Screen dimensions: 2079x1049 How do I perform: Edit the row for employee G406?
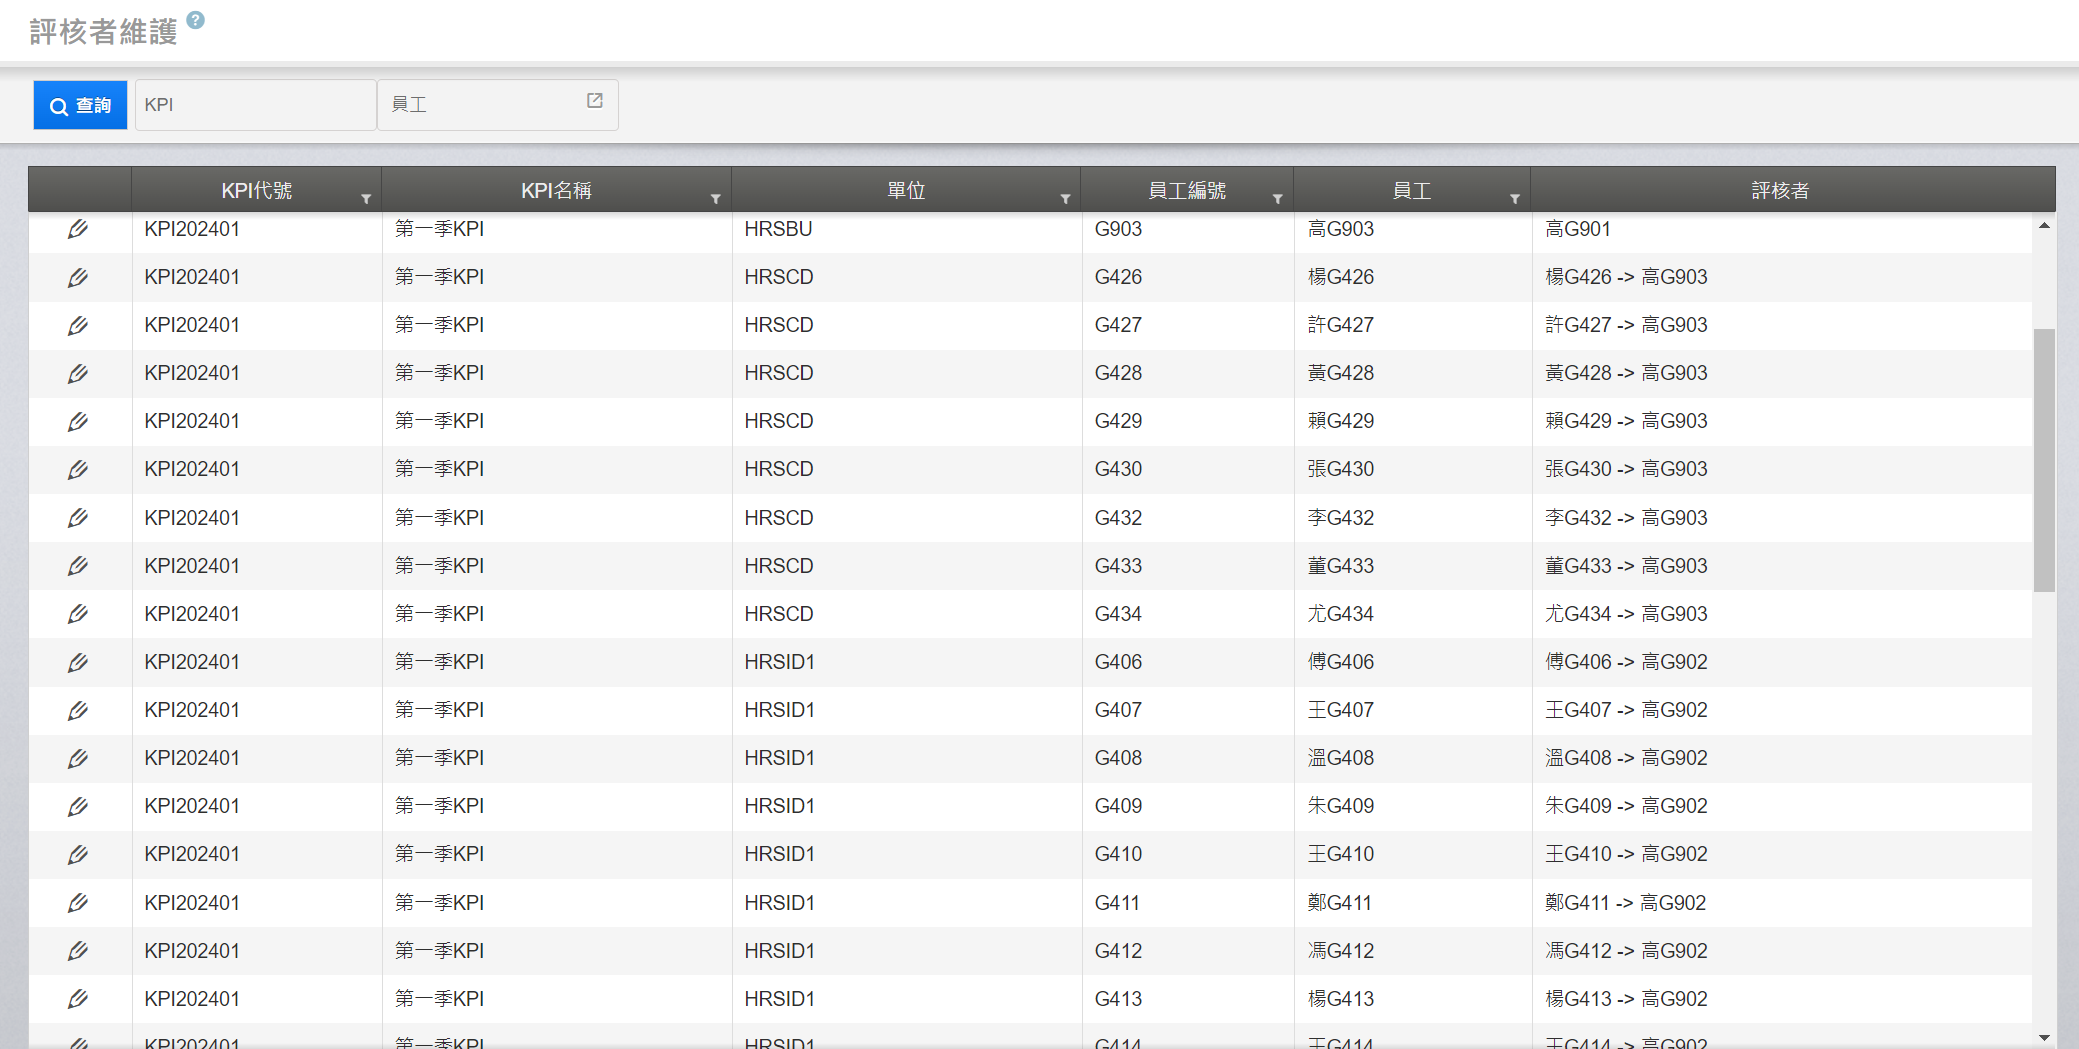pos(78,662)
